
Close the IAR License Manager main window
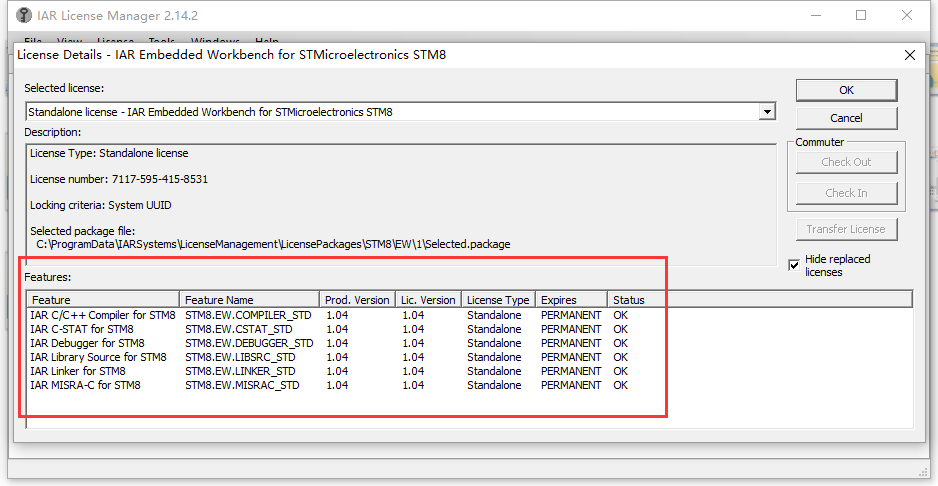click(x=907, y=15)
